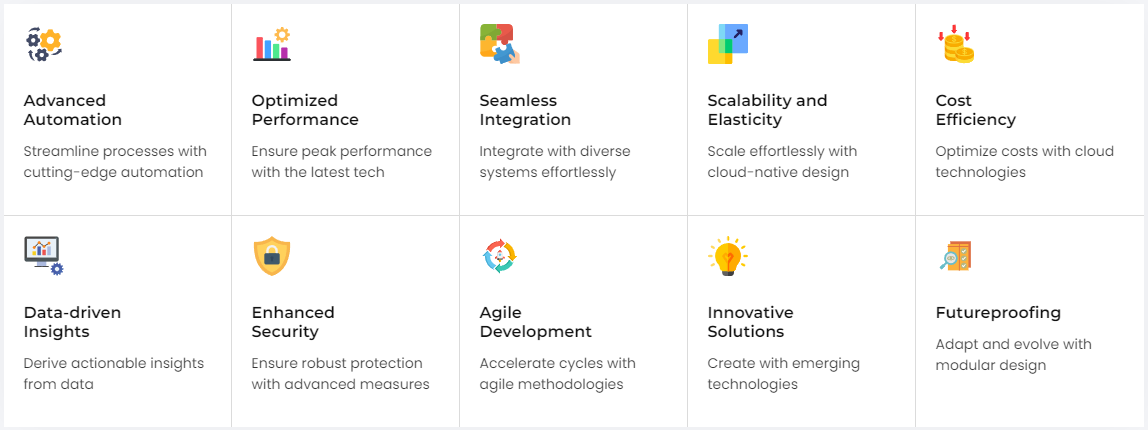
Task: Open the Optimized Performance heading
Action: (x=305, y=110)
